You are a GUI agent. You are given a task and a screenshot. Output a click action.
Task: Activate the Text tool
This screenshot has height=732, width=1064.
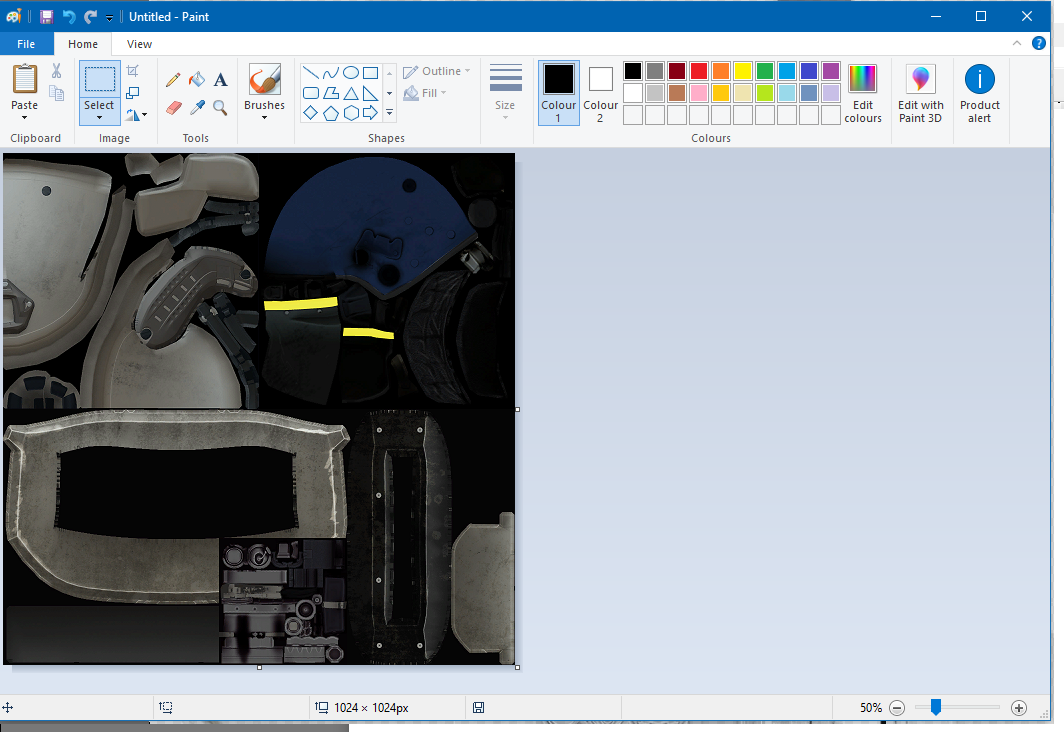pos(221,80)
